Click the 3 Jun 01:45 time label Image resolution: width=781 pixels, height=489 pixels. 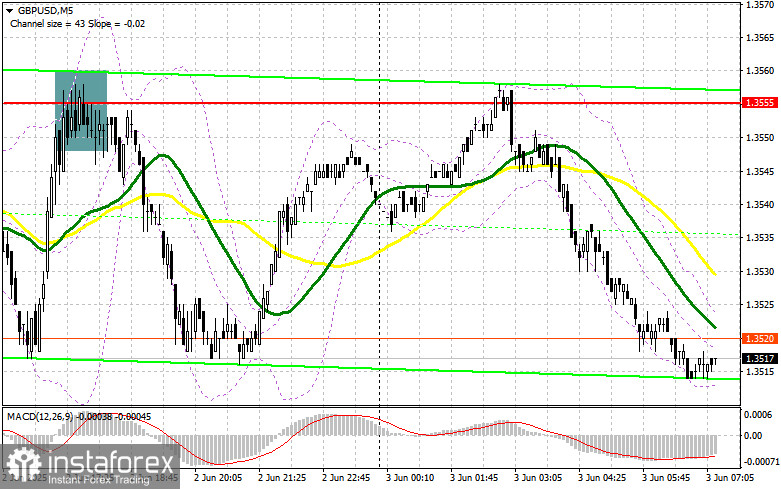pos(474,478)
